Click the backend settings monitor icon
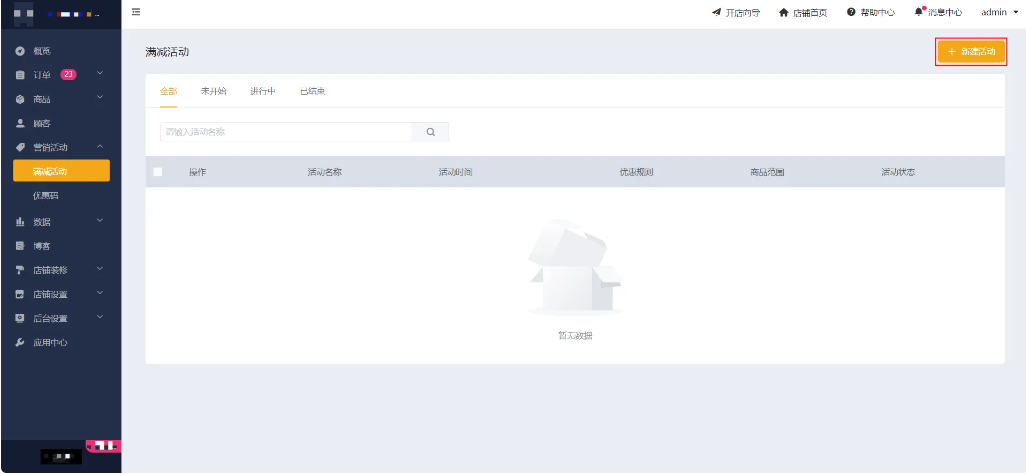Viewport: 1026px width, 474px height. (x=20, y=319)
